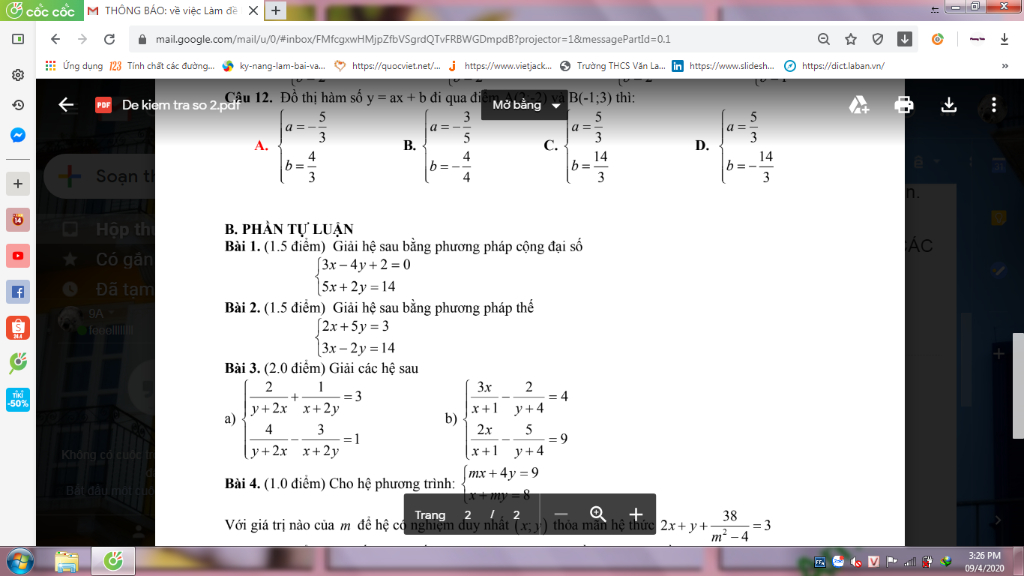Screen dimensions: 1024x576
Task: Open a new browser tab
Action: pos(275,10)
